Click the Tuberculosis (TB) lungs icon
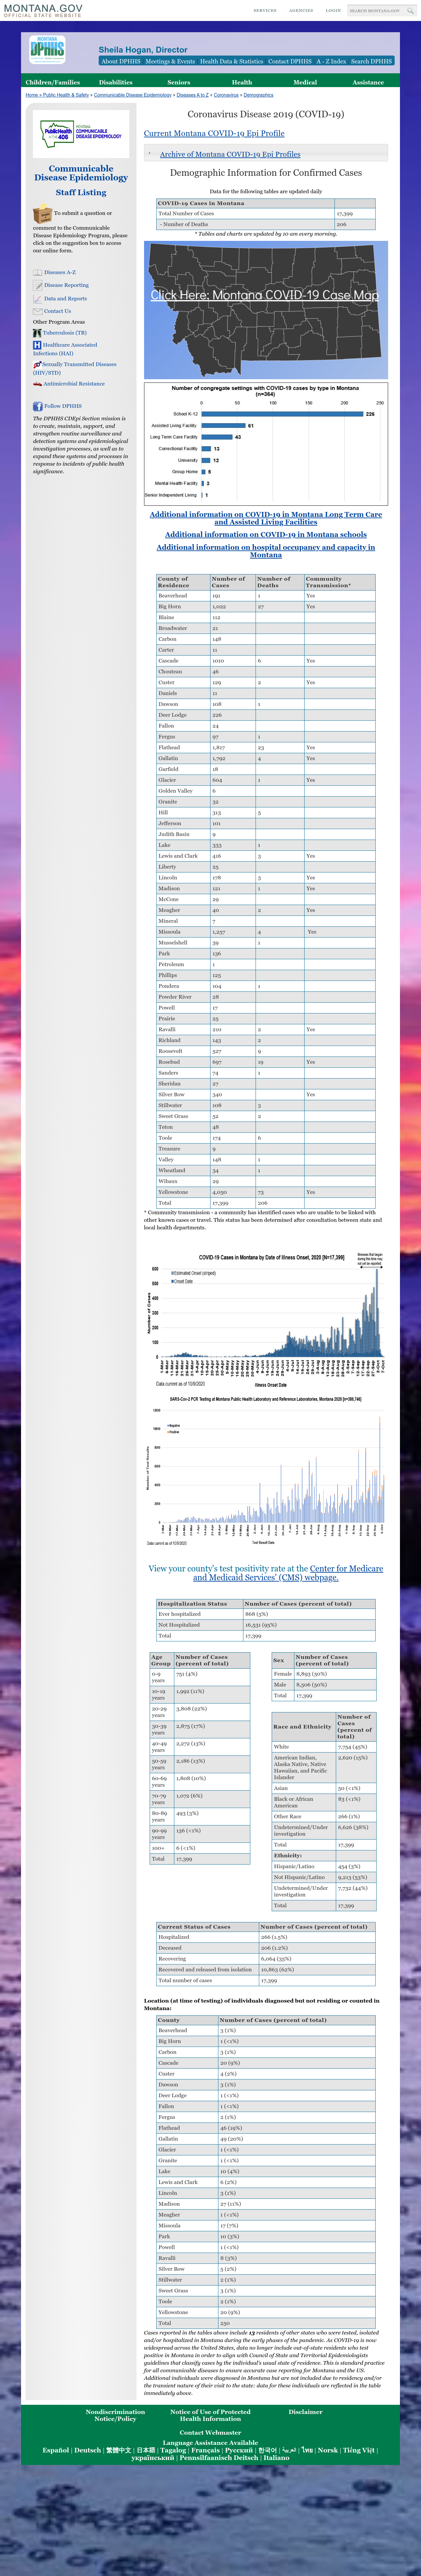Viewport: 421px width, 2576px height. click(x=37, y=333)
